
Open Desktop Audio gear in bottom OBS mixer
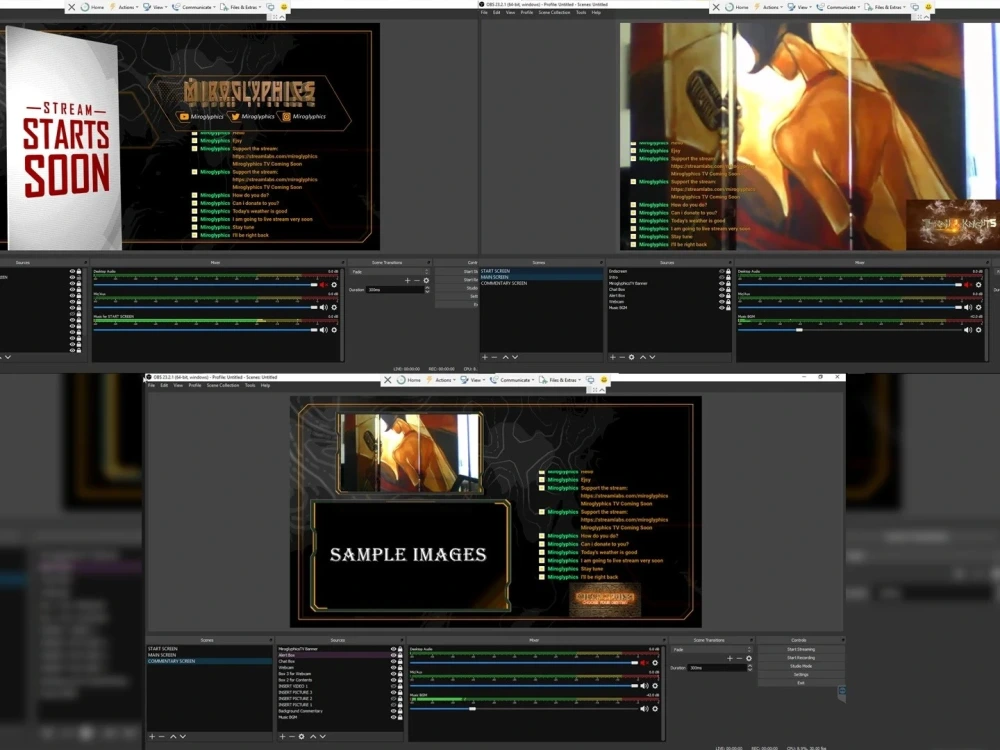(655, 663)
